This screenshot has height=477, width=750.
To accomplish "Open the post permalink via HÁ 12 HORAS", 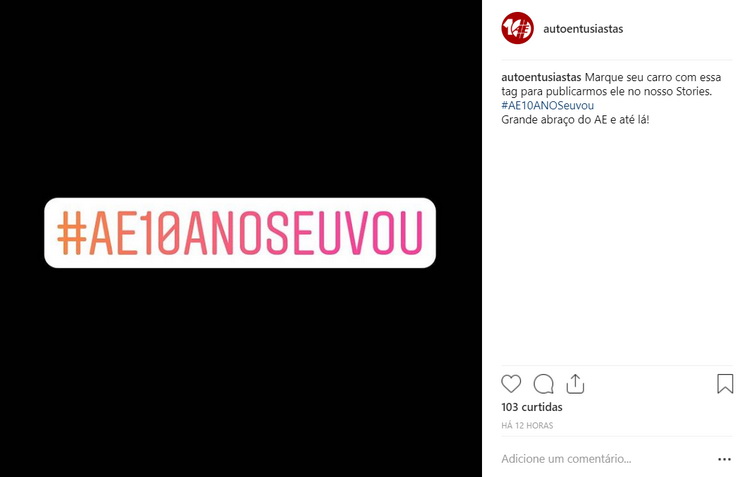I will point(527,425).
